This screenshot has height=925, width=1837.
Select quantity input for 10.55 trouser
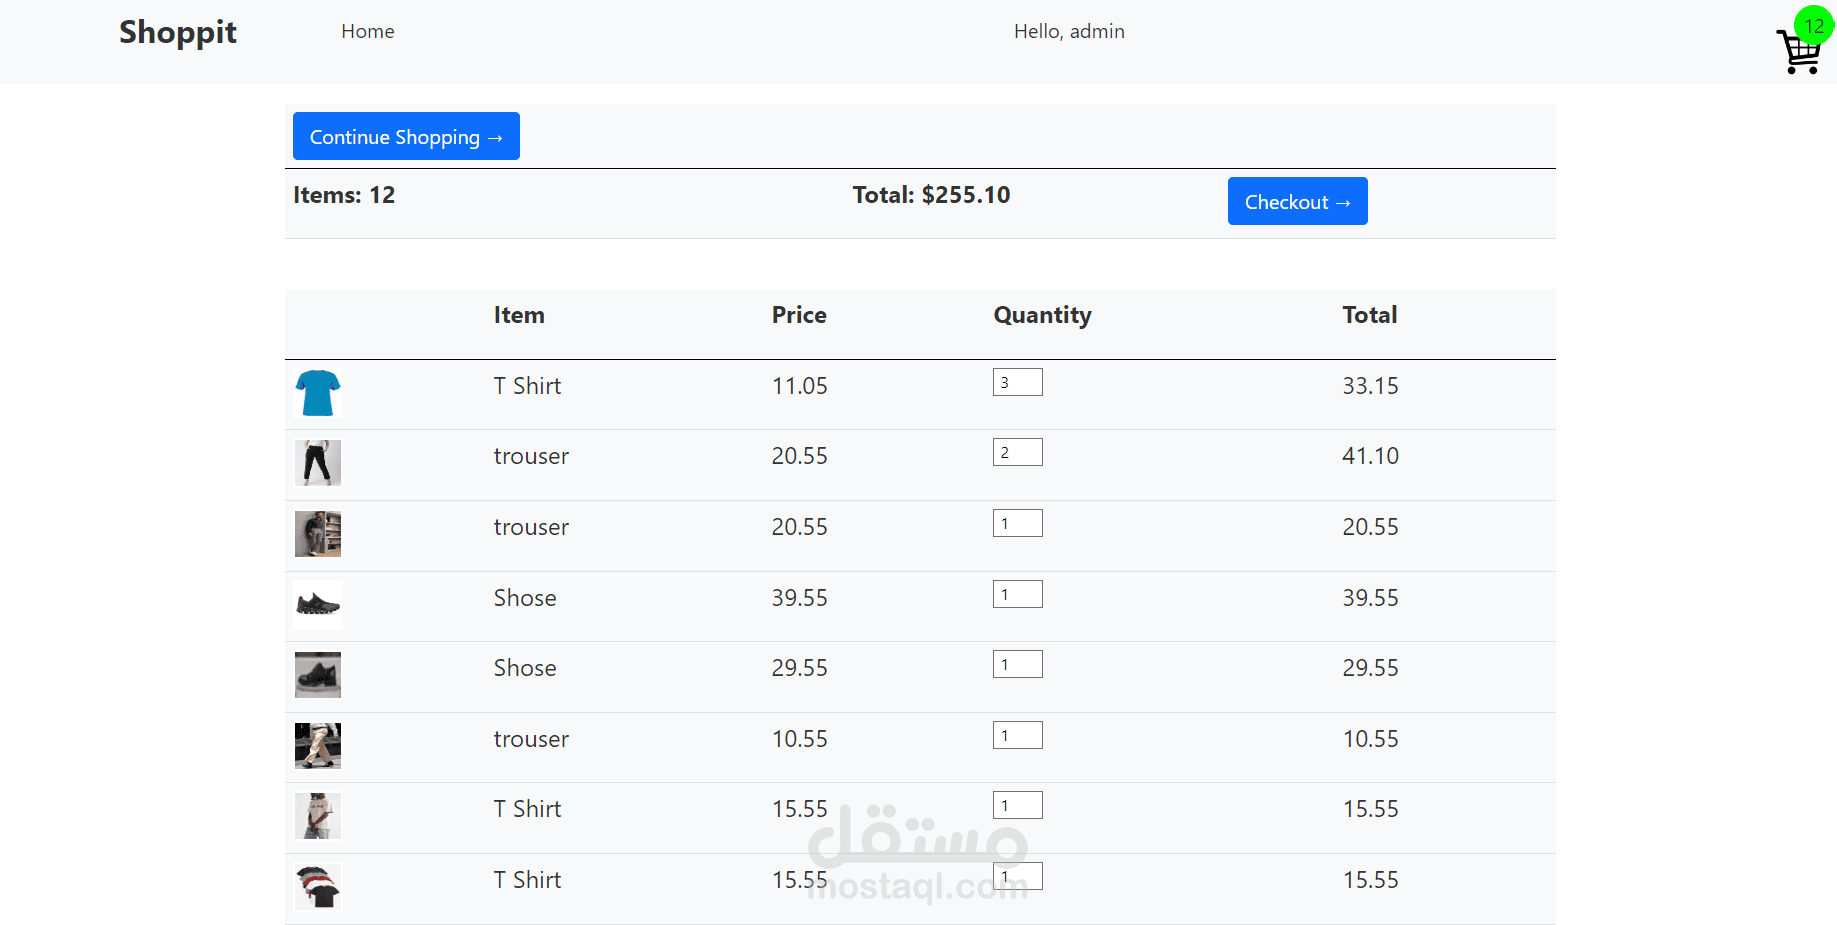pos(1017,735)
